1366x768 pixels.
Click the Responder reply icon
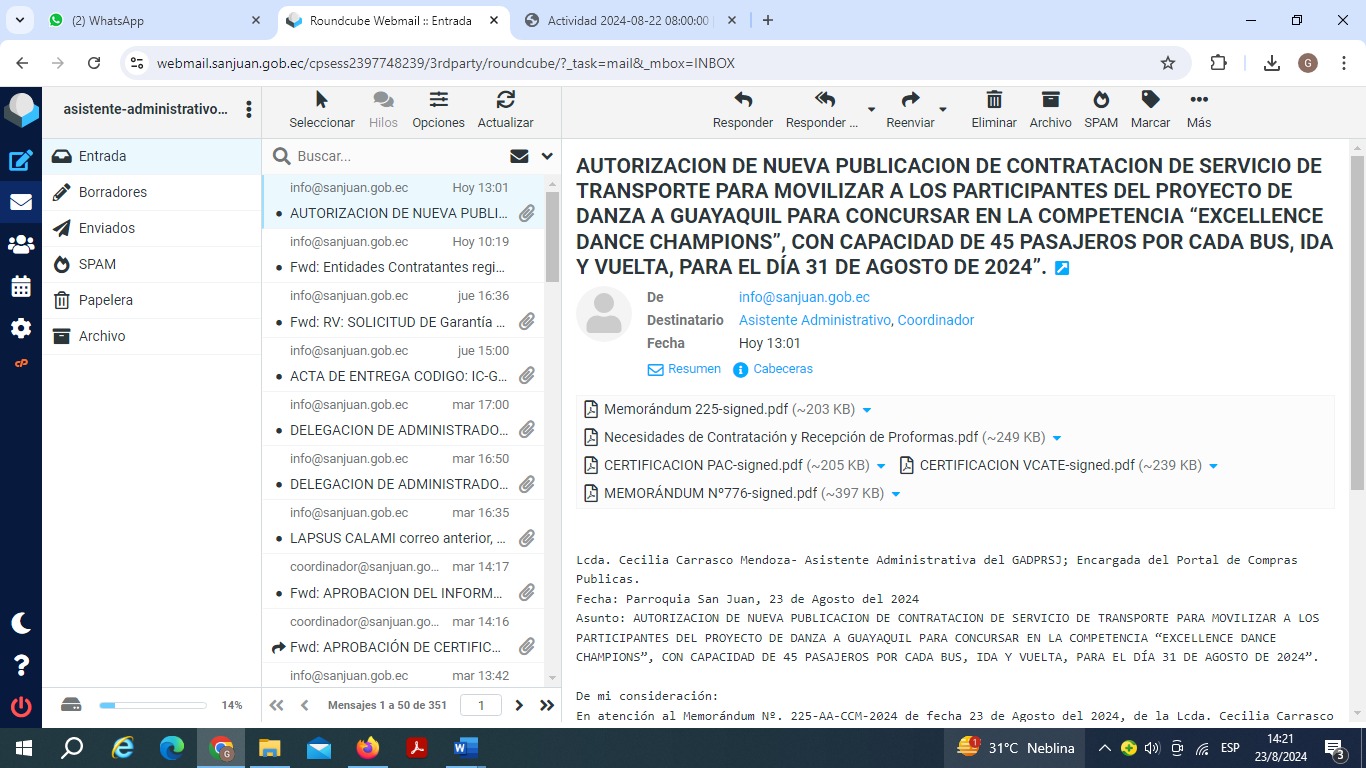pos(742,109)
